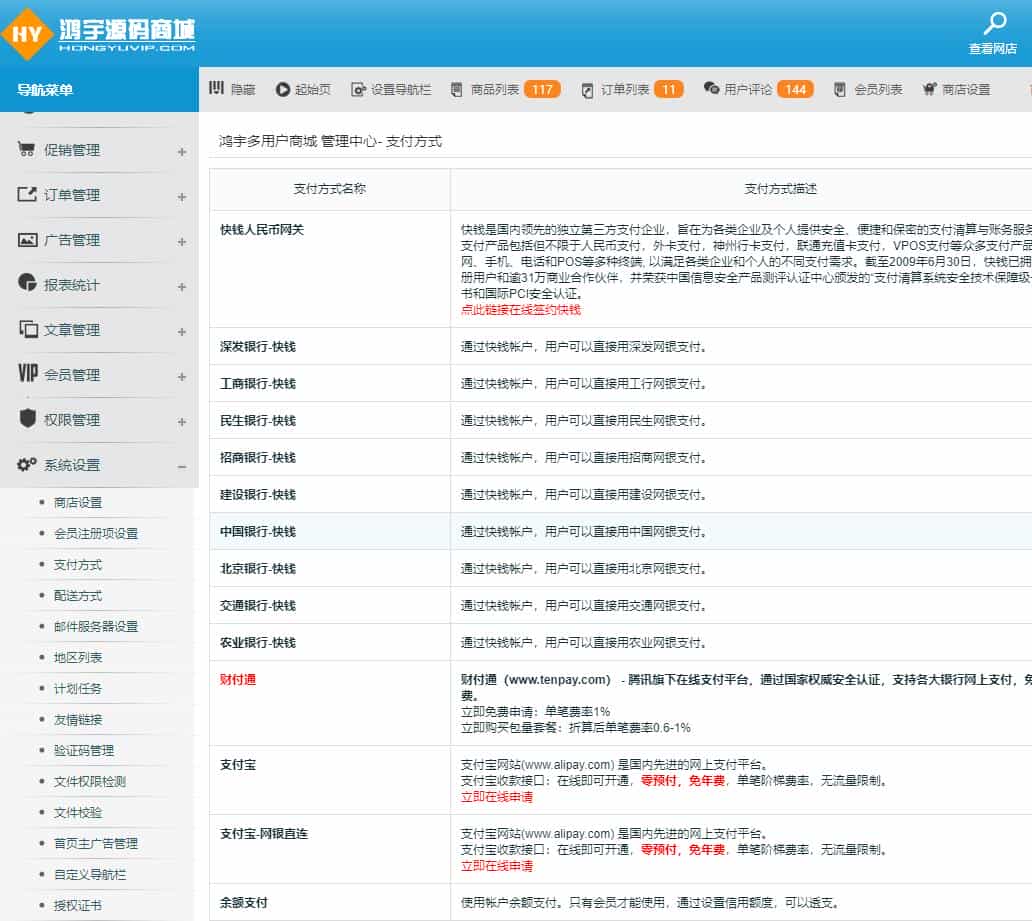Select the 民生银行-快钱 row name
The image size is (1032, 921).
pyautogui.click(x=258, y=421)
